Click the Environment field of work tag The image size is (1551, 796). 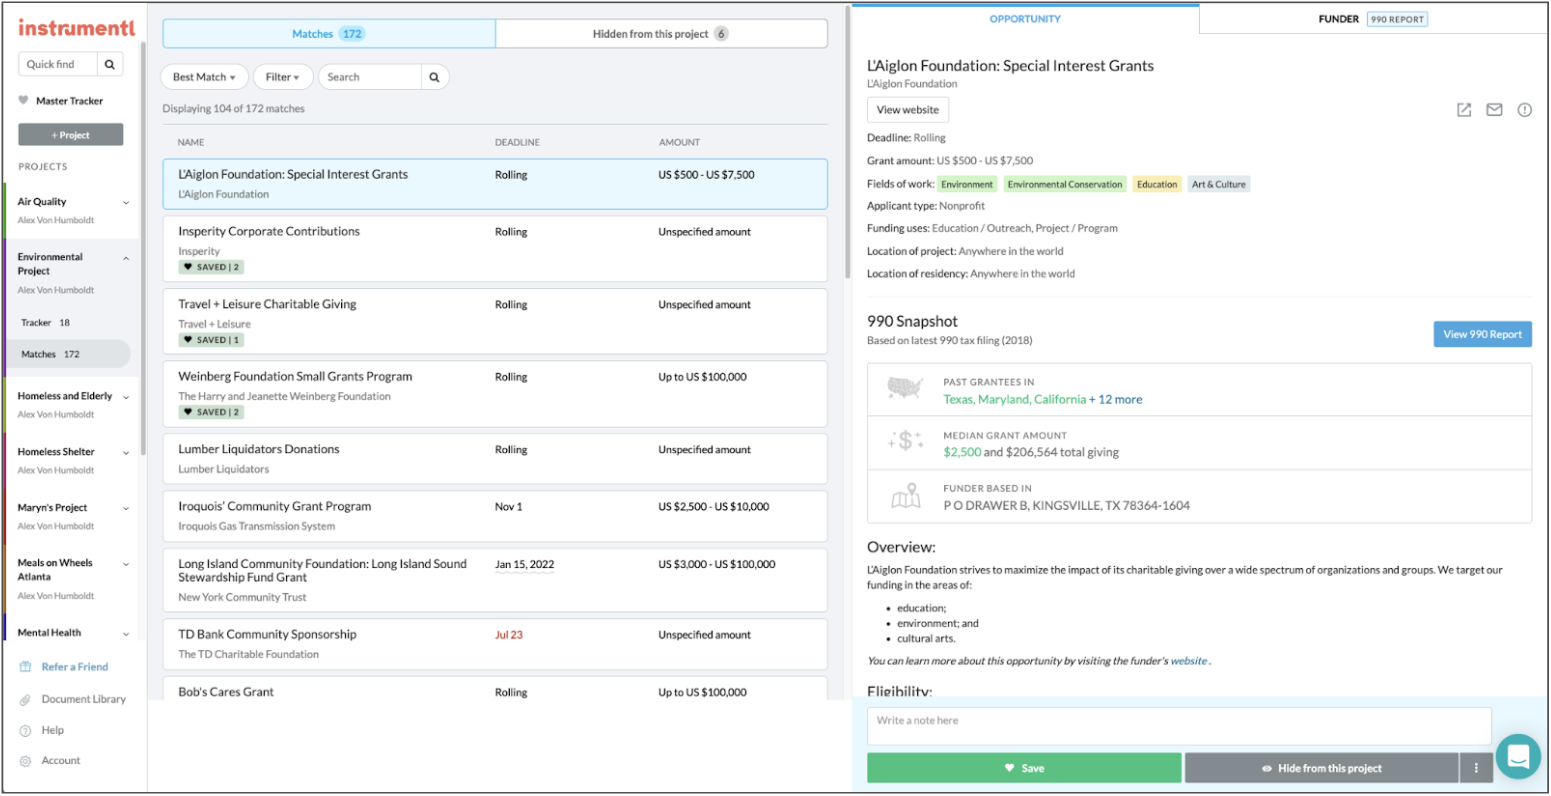tap(967, 184)
